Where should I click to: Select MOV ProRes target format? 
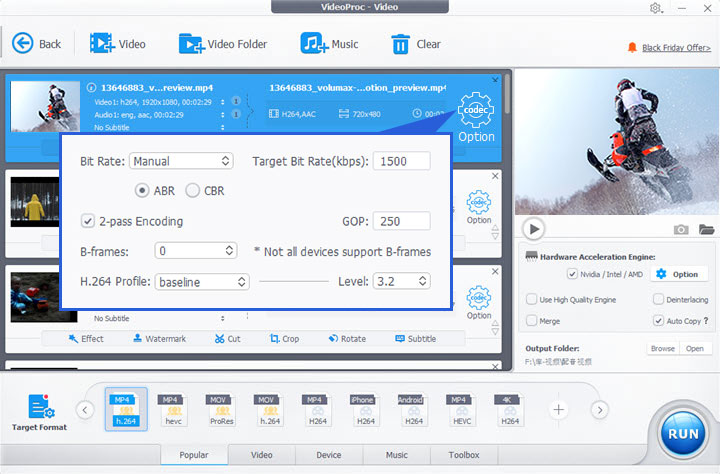click(221, 409)
